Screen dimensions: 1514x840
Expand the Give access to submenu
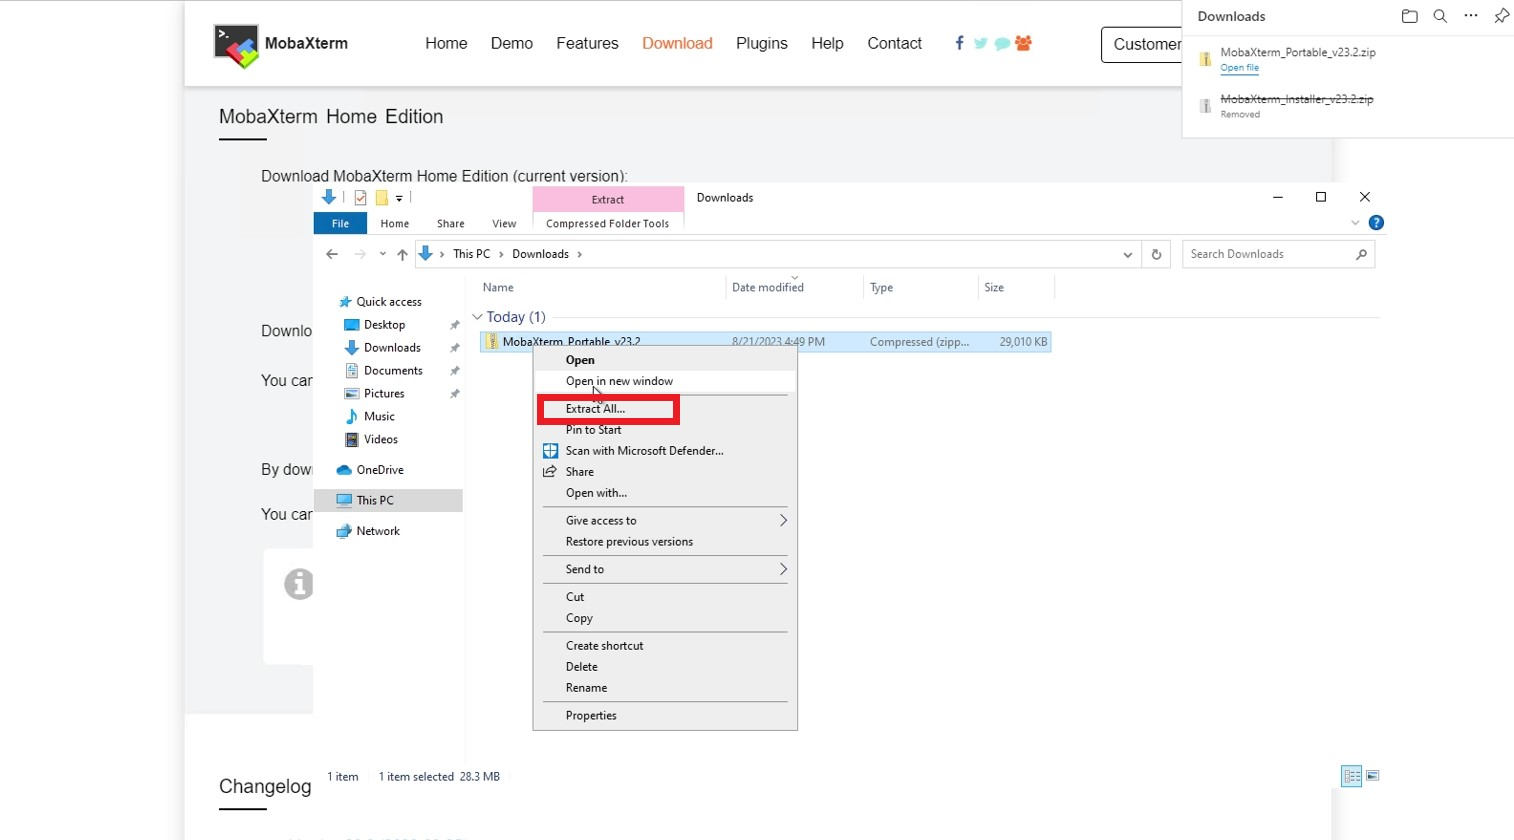click(666, 521)
